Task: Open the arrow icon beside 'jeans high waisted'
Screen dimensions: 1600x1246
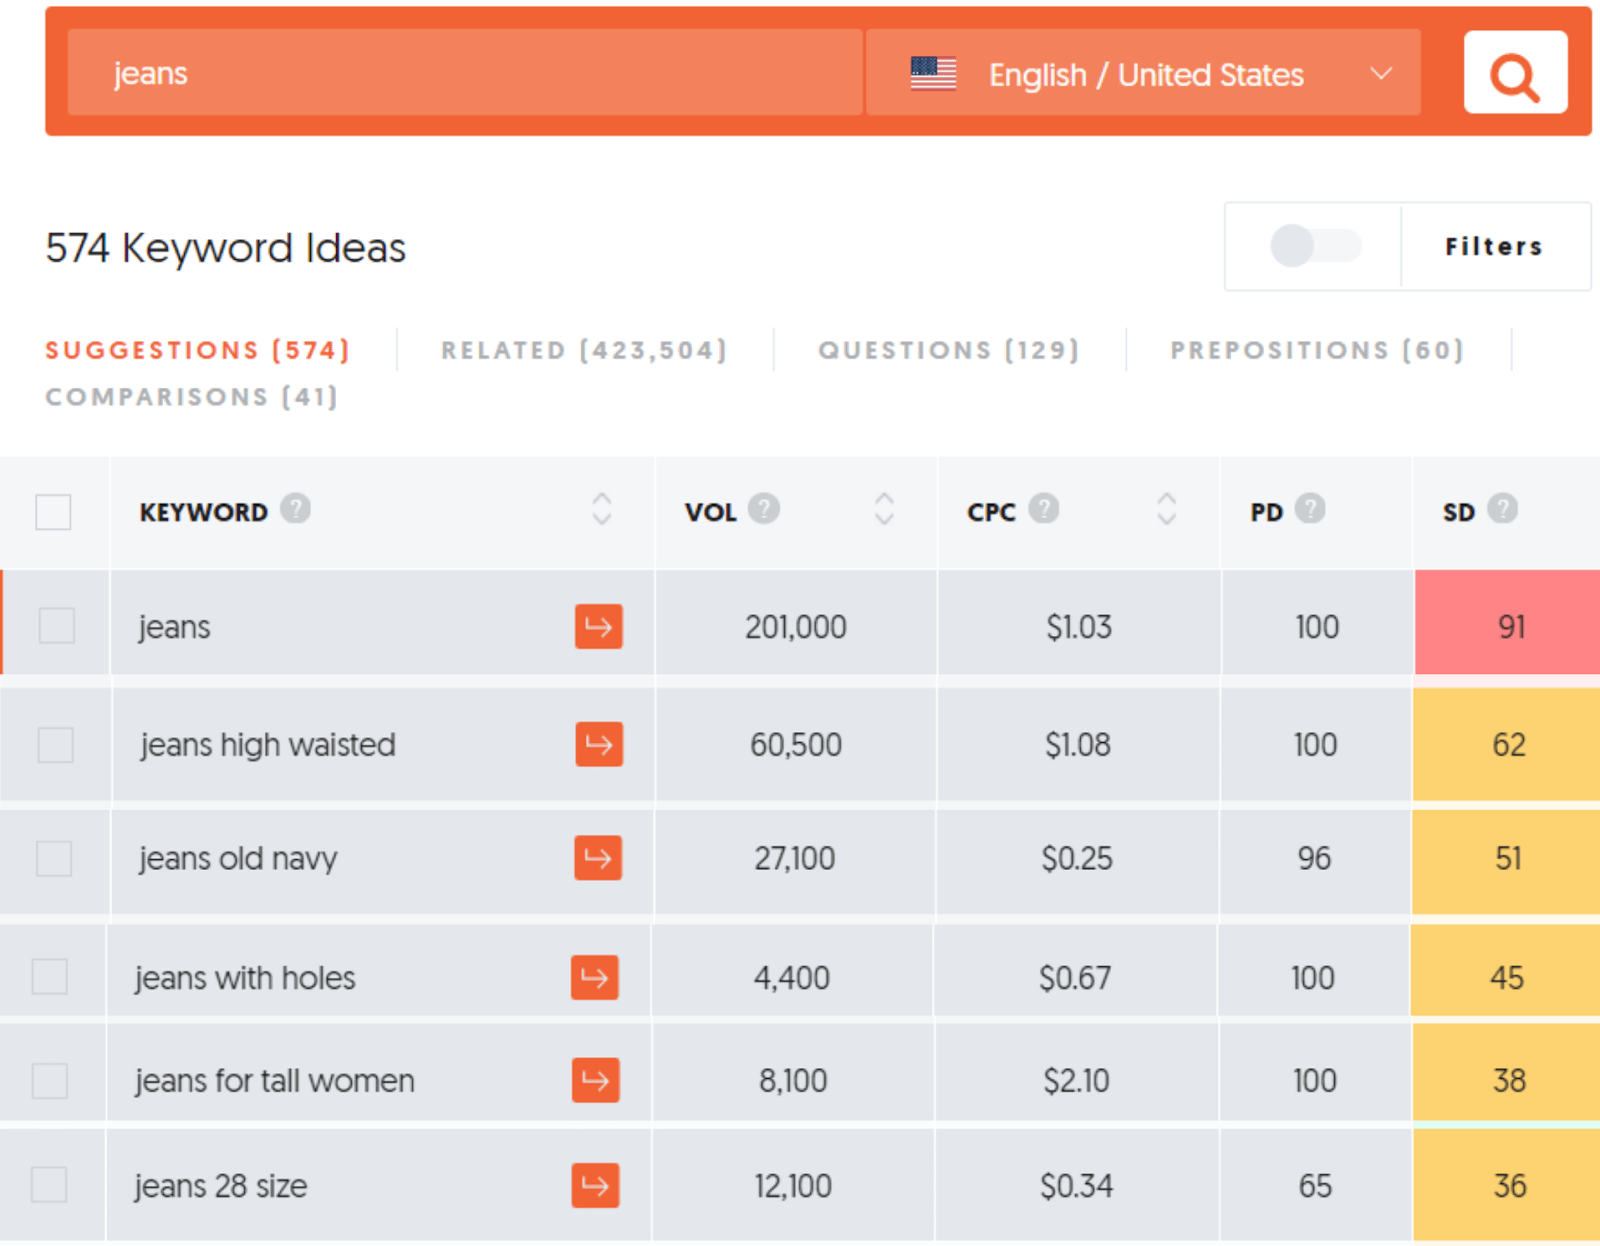Action: [x=599, y=744]
